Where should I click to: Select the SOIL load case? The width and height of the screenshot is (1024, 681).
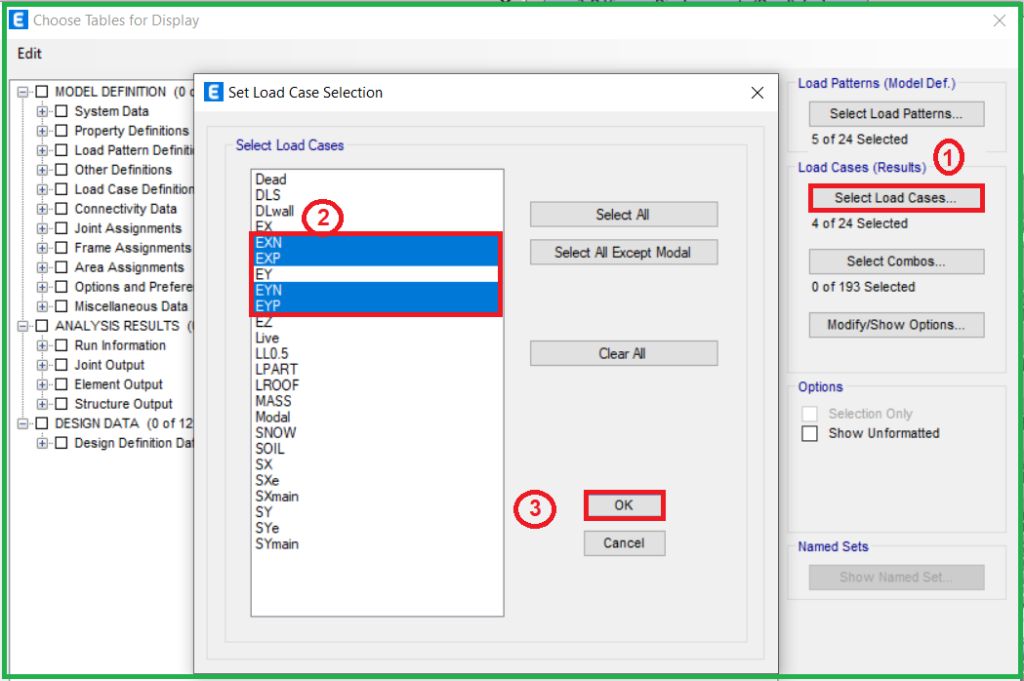click(377, 449)
